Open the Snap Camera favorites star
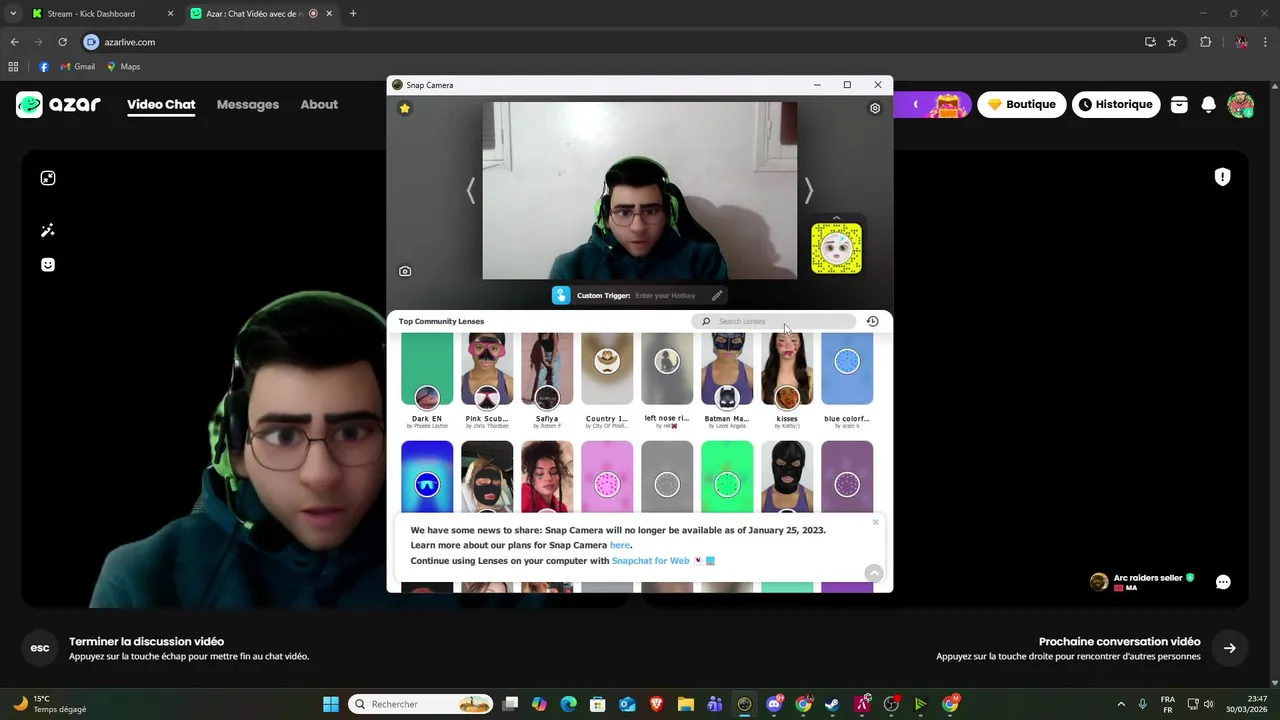The width and height of the screenshot is (1280, 720). point(405,108)
